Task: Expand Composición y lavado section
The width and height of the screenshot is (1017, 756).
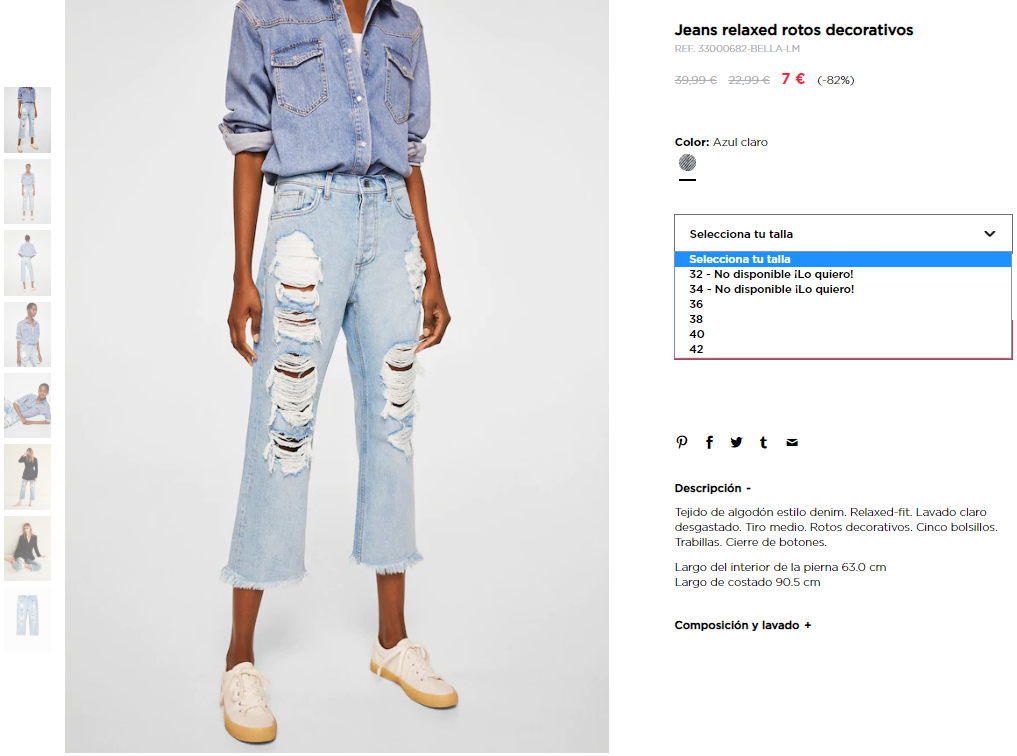Action: (x=743, y=625)
